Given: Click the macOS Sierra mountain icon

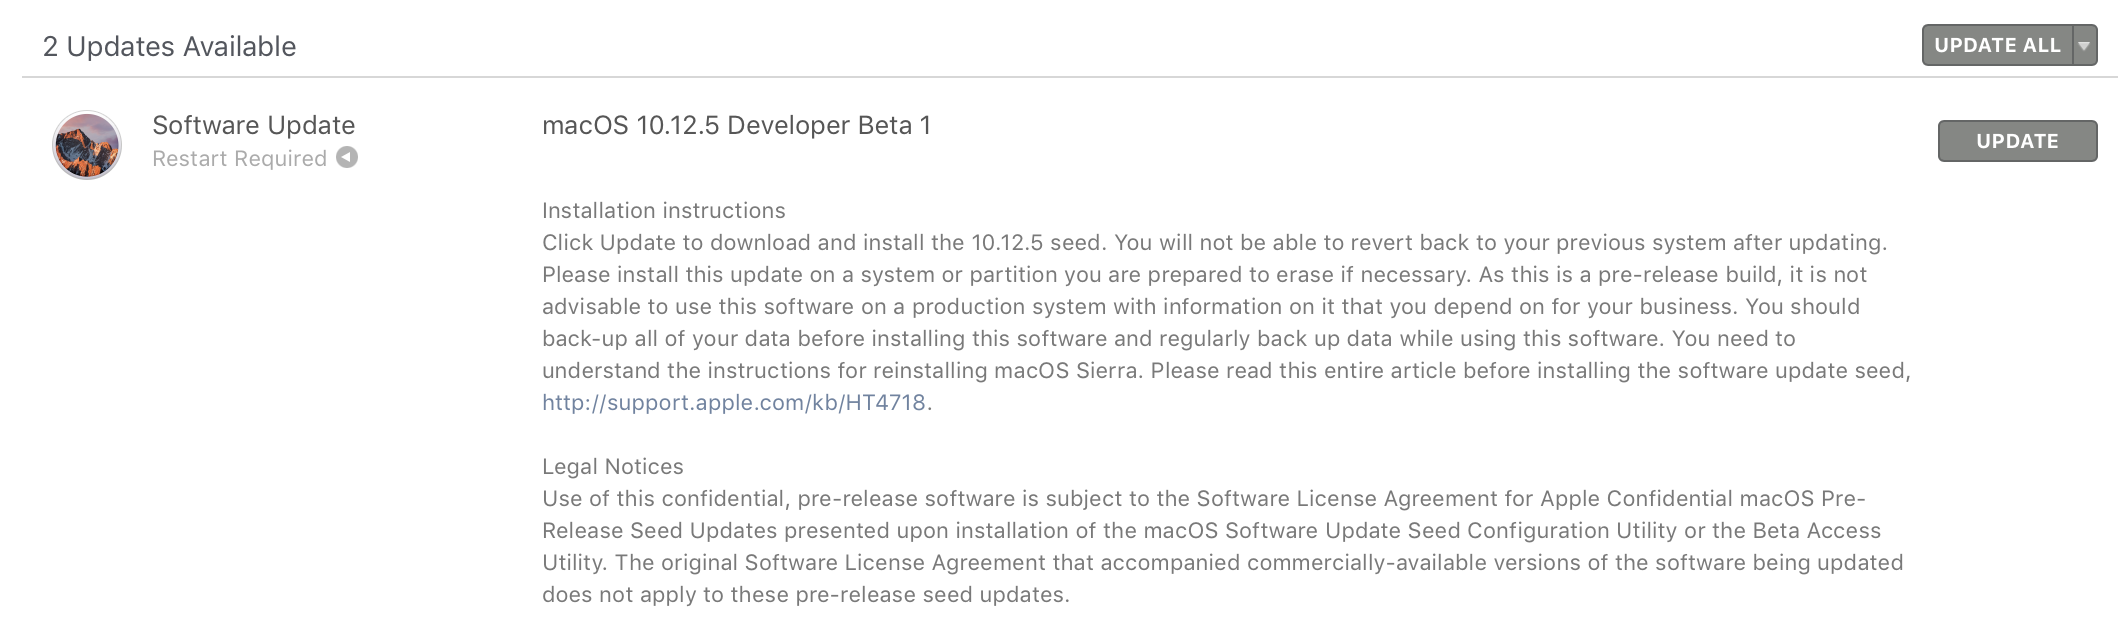Looking at the screenshot, I should point(87,145).
